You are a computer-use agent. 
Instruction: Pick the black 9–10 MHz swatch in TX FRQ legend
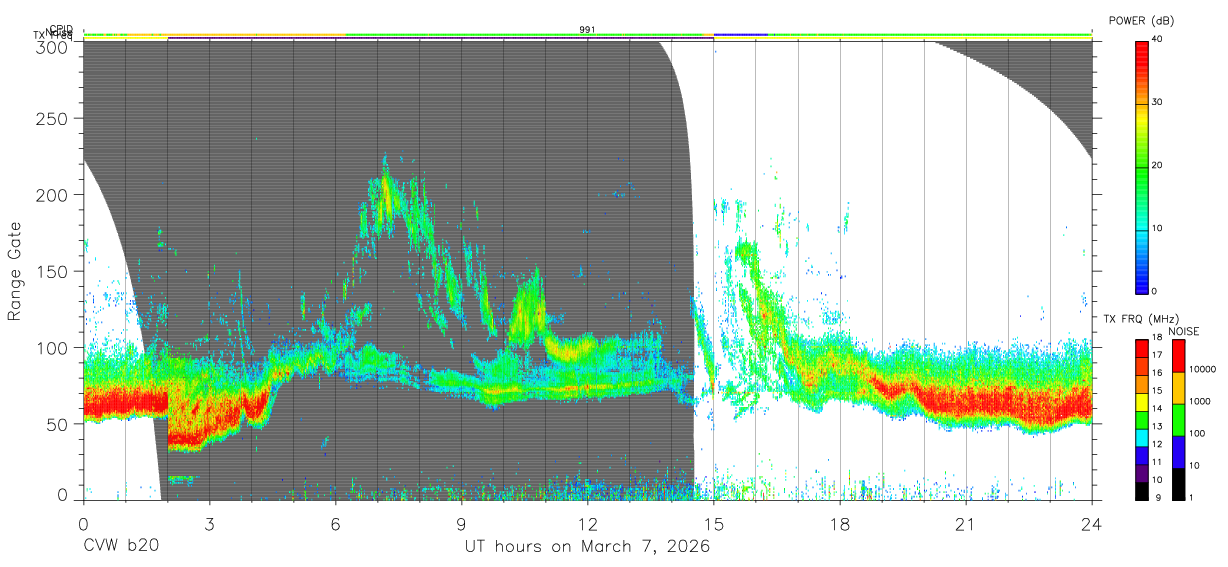pos(1142,490)
